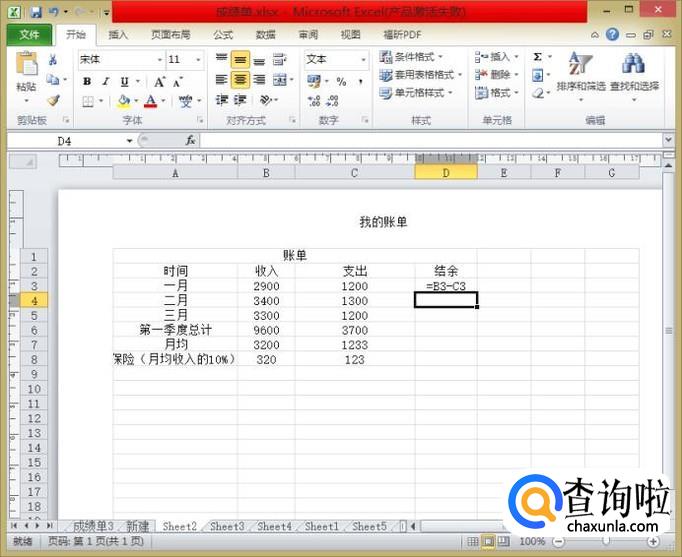This screenshot has height=557, width=682.
Task: Switch to the Page Layout tab
Action: 170,35
